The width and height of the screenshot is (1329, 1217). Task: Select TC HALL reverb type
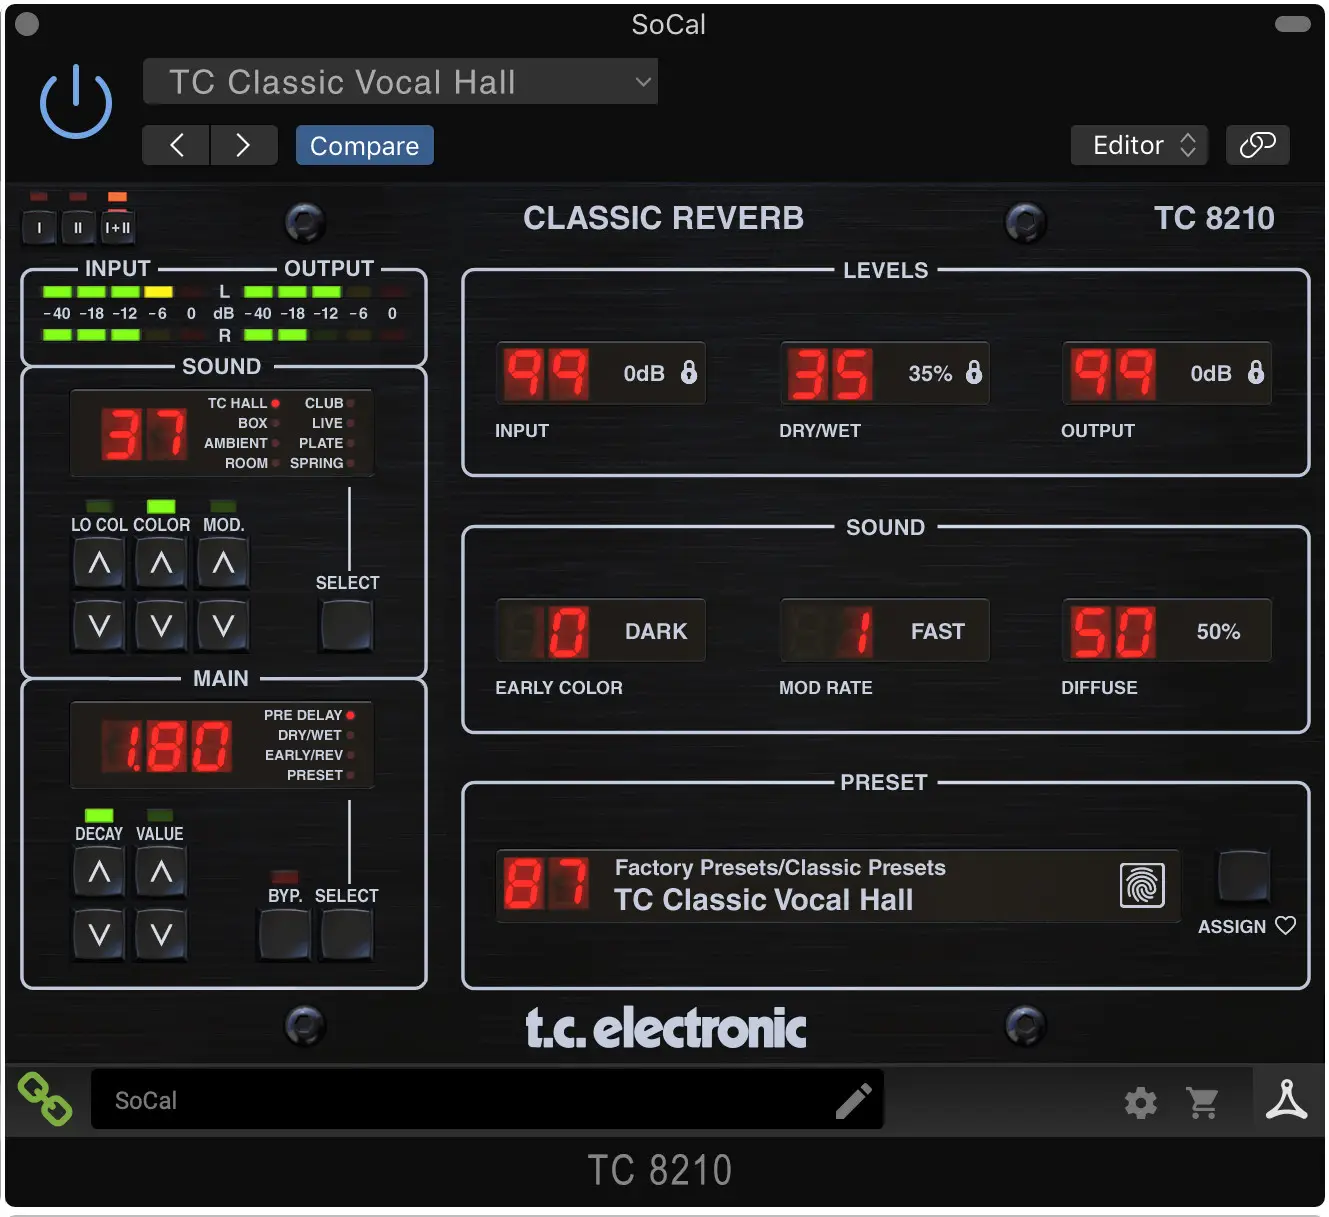click(243, 403)
